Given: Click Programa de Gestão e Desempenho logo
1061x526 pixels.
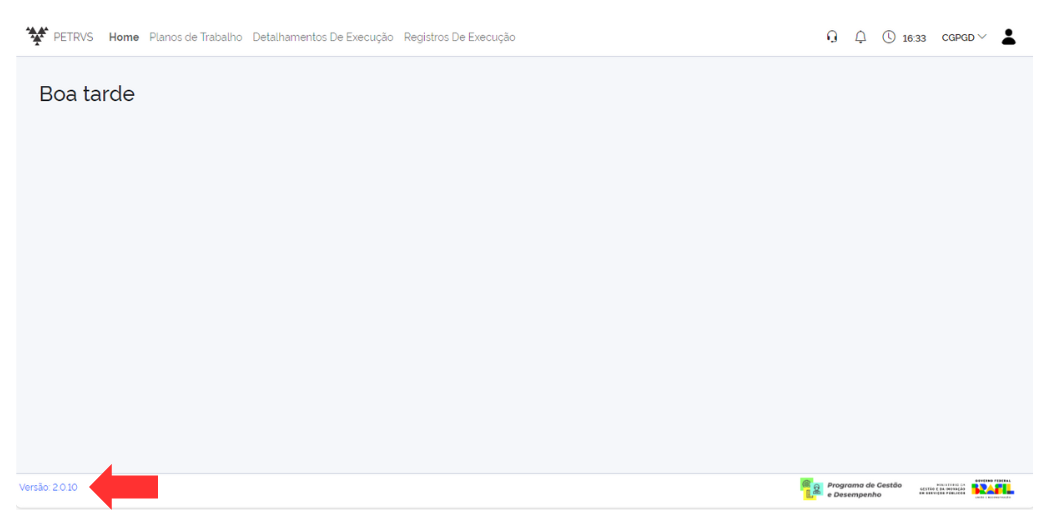Looking at the screenshot, I should (851, 489).
